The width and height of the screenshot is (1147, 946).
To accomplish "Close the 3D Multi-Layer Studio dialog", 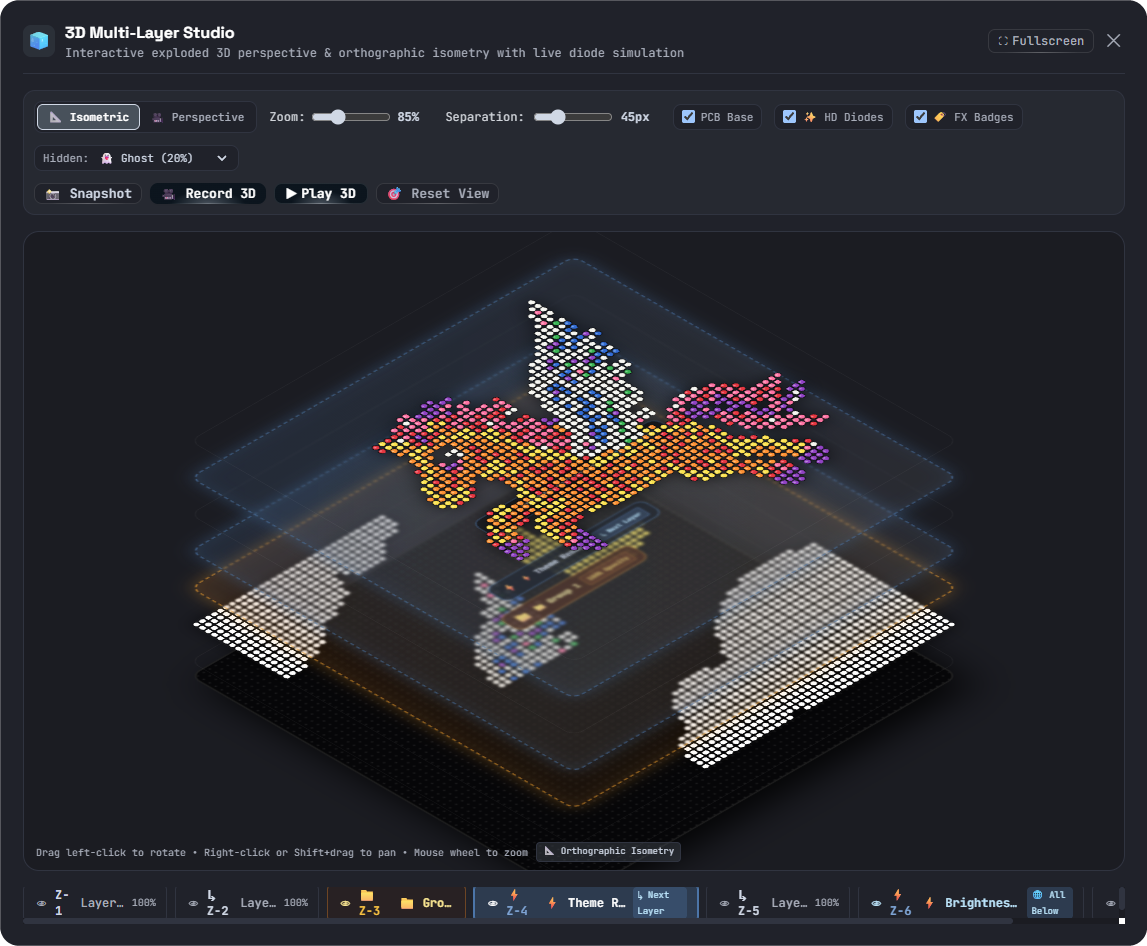I will 1113,41.
